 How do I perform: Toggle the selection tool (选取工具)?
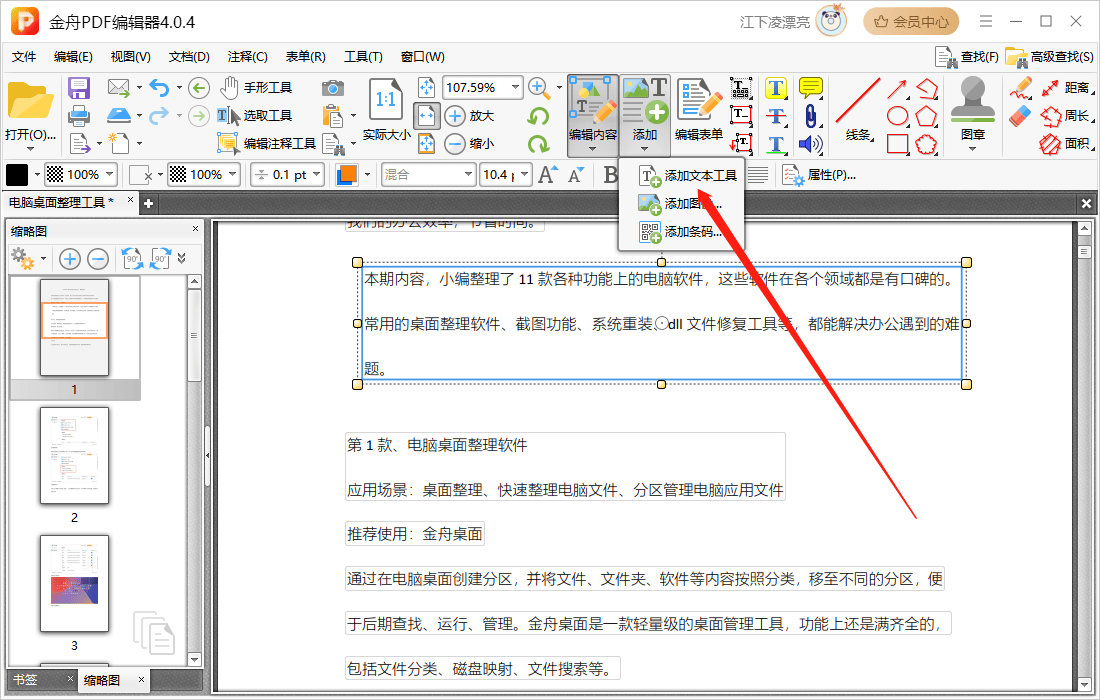point(255,116)
